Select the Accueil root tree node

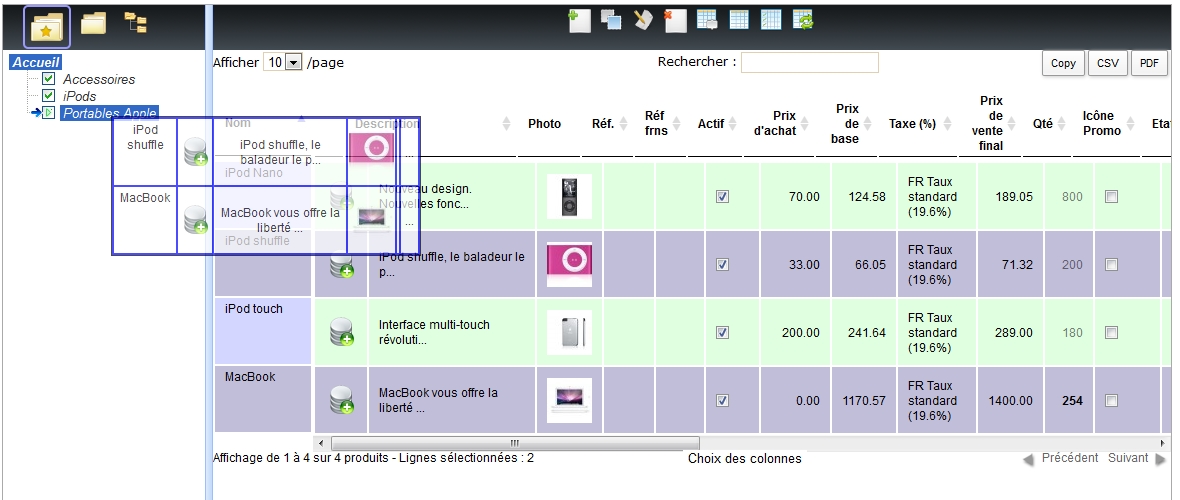pos(35,62)
